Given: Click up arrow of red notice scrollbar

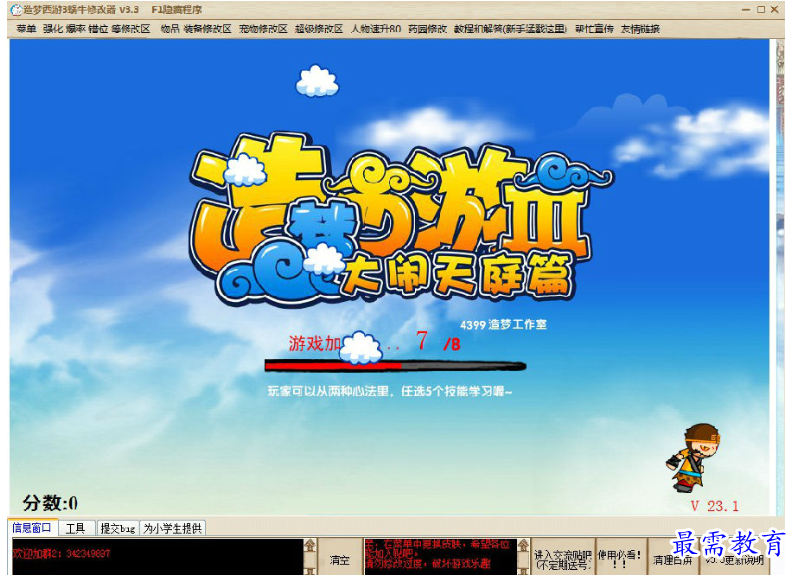Looking at the screenshot, I should pos(524,546).
